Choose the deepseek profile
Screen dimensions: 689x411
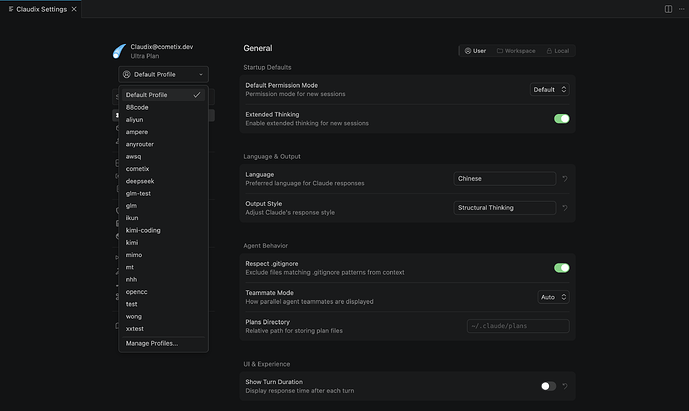[x=163, y=181]
